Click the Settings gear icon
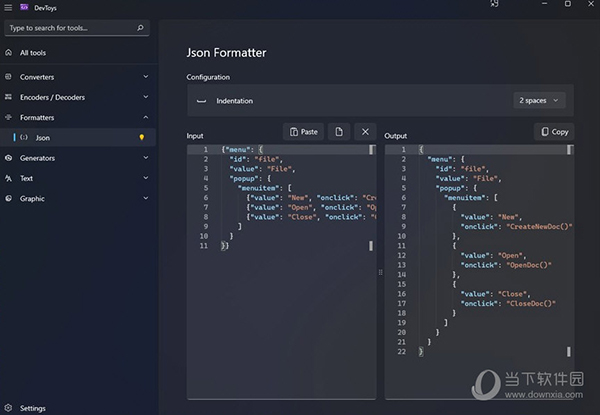The width and height of the screenshot is (600, 415). point(8,408)
